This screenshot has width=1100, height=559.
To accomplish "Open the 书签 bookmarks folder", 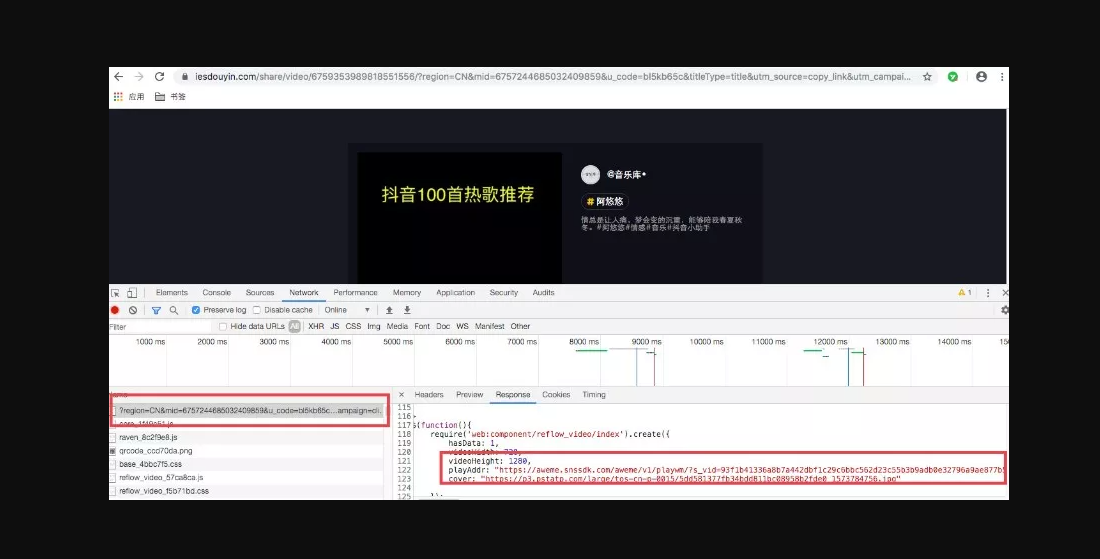I will (x=170, y=97).
